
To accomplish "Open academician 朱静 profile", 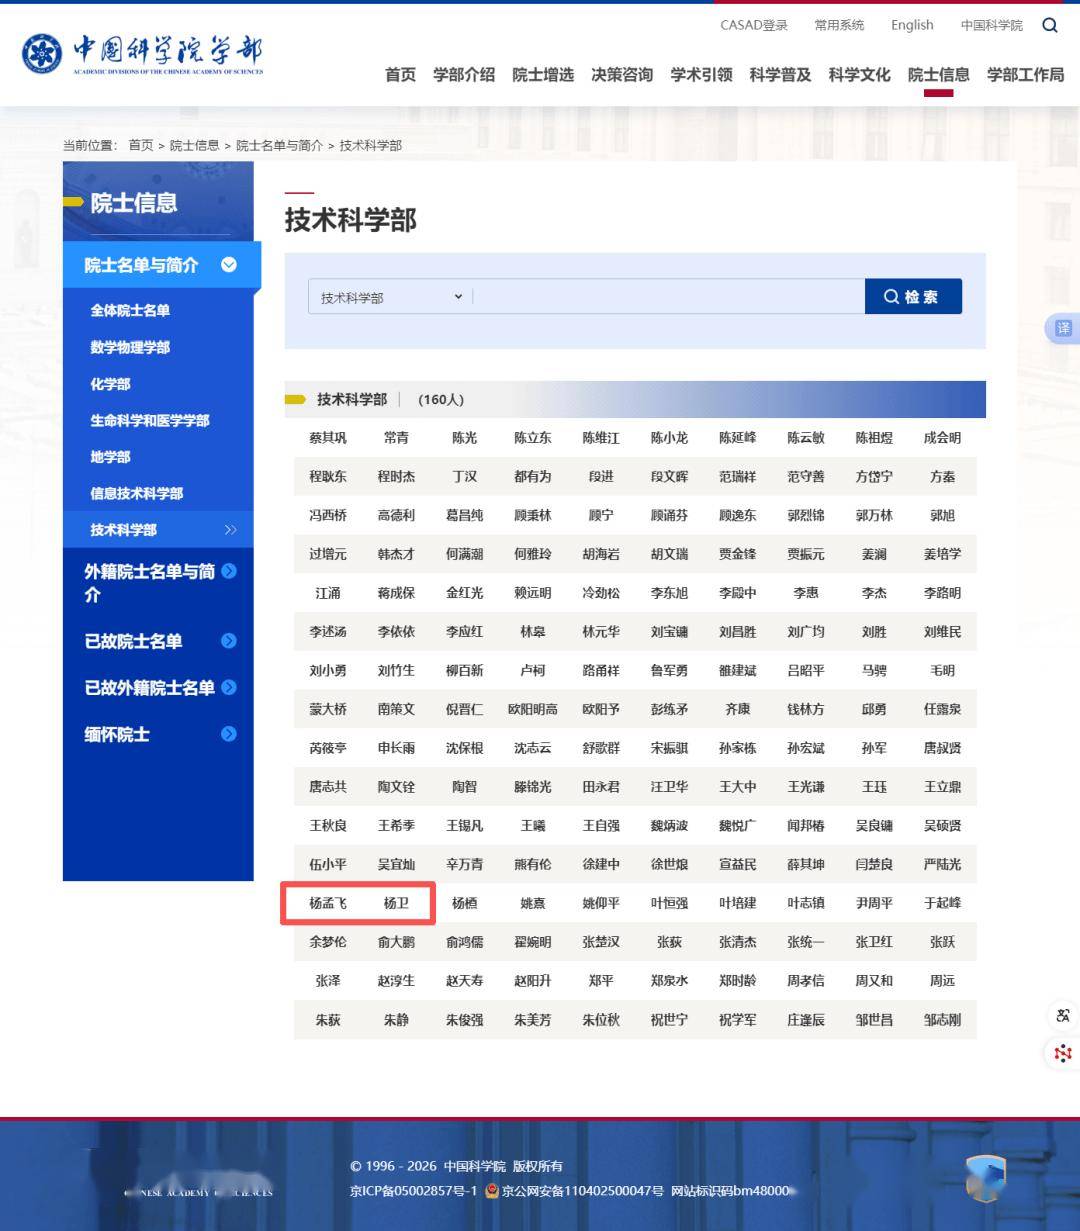I will [396, 1020].
